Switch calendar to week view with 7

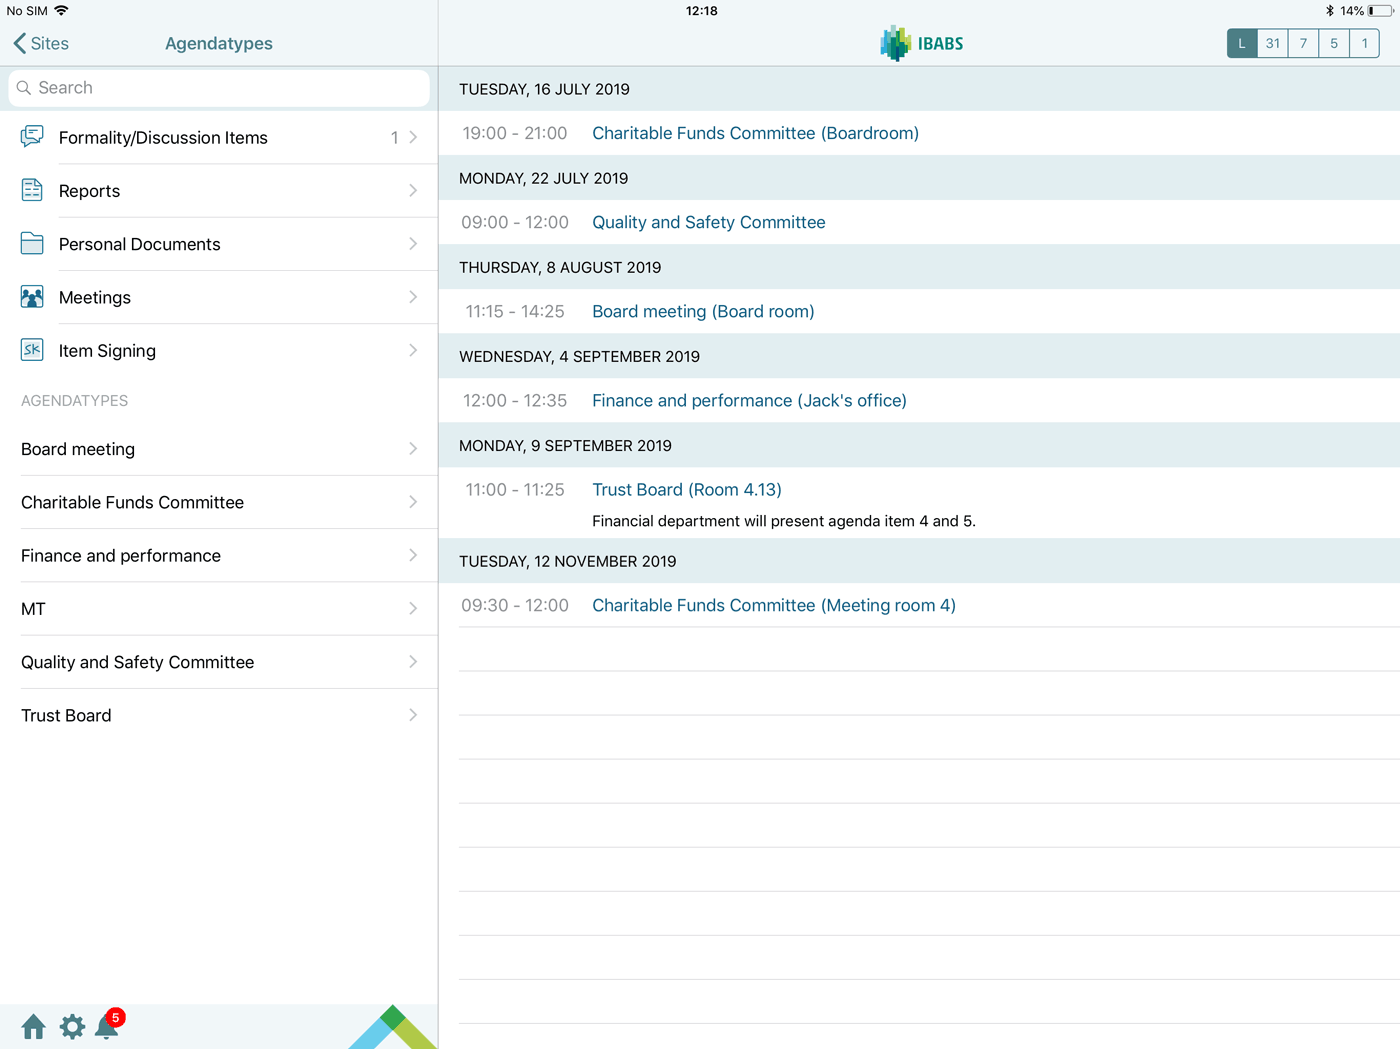(x=1303, y=43)
